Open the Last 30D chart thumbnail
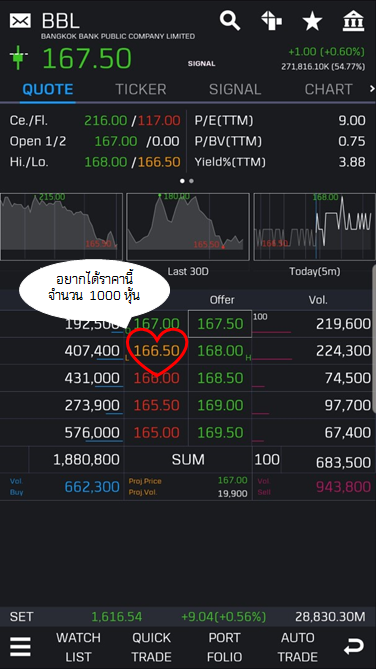The image size is (376, 669). 188,227
